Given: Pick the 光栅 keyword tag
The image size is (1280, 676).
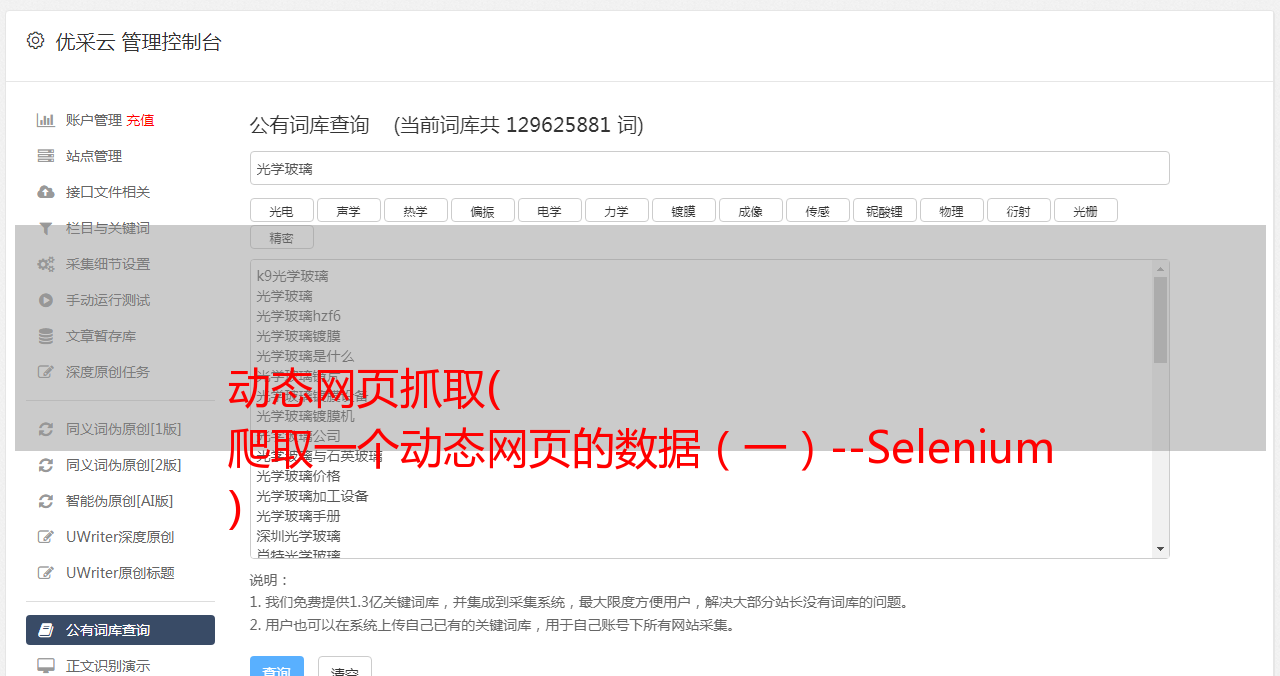Looking at the screenshot, I should click(x=1085, y=210).
